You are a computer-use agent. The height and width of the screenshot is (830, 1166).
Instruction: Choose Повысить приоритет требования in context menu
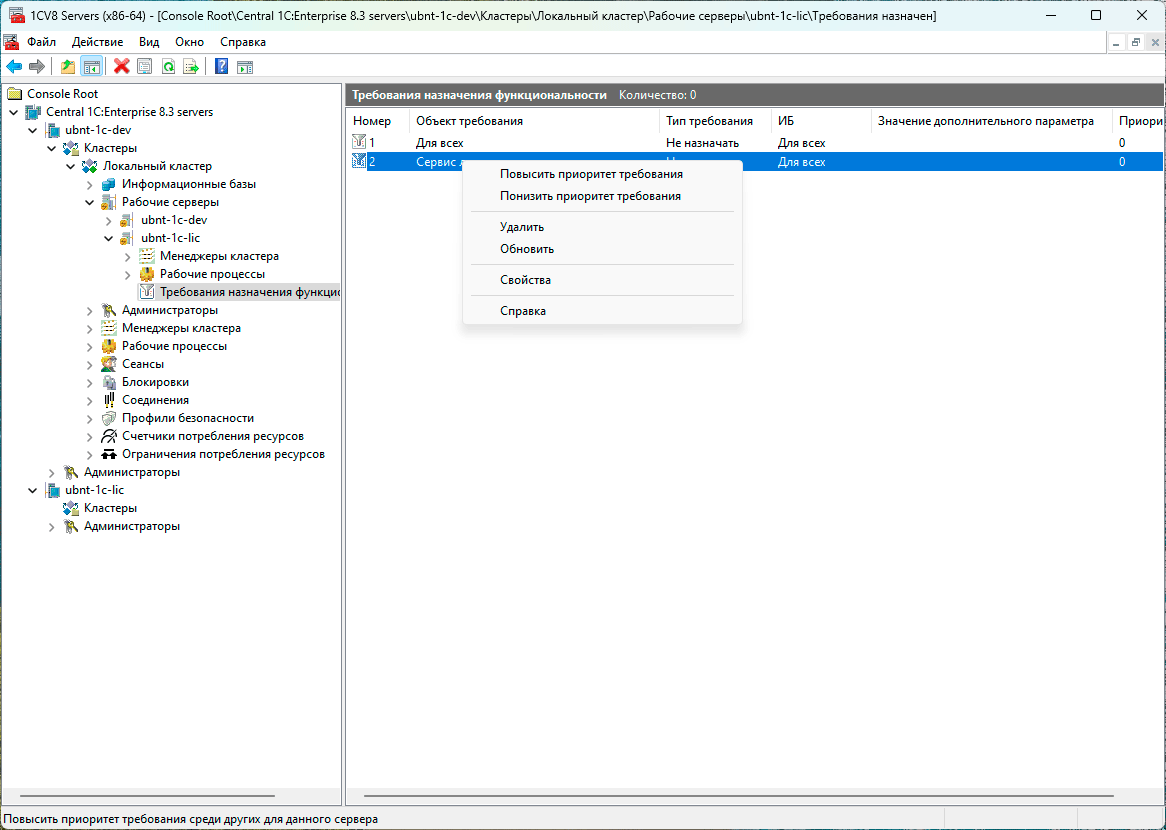[x=591, y=174]
